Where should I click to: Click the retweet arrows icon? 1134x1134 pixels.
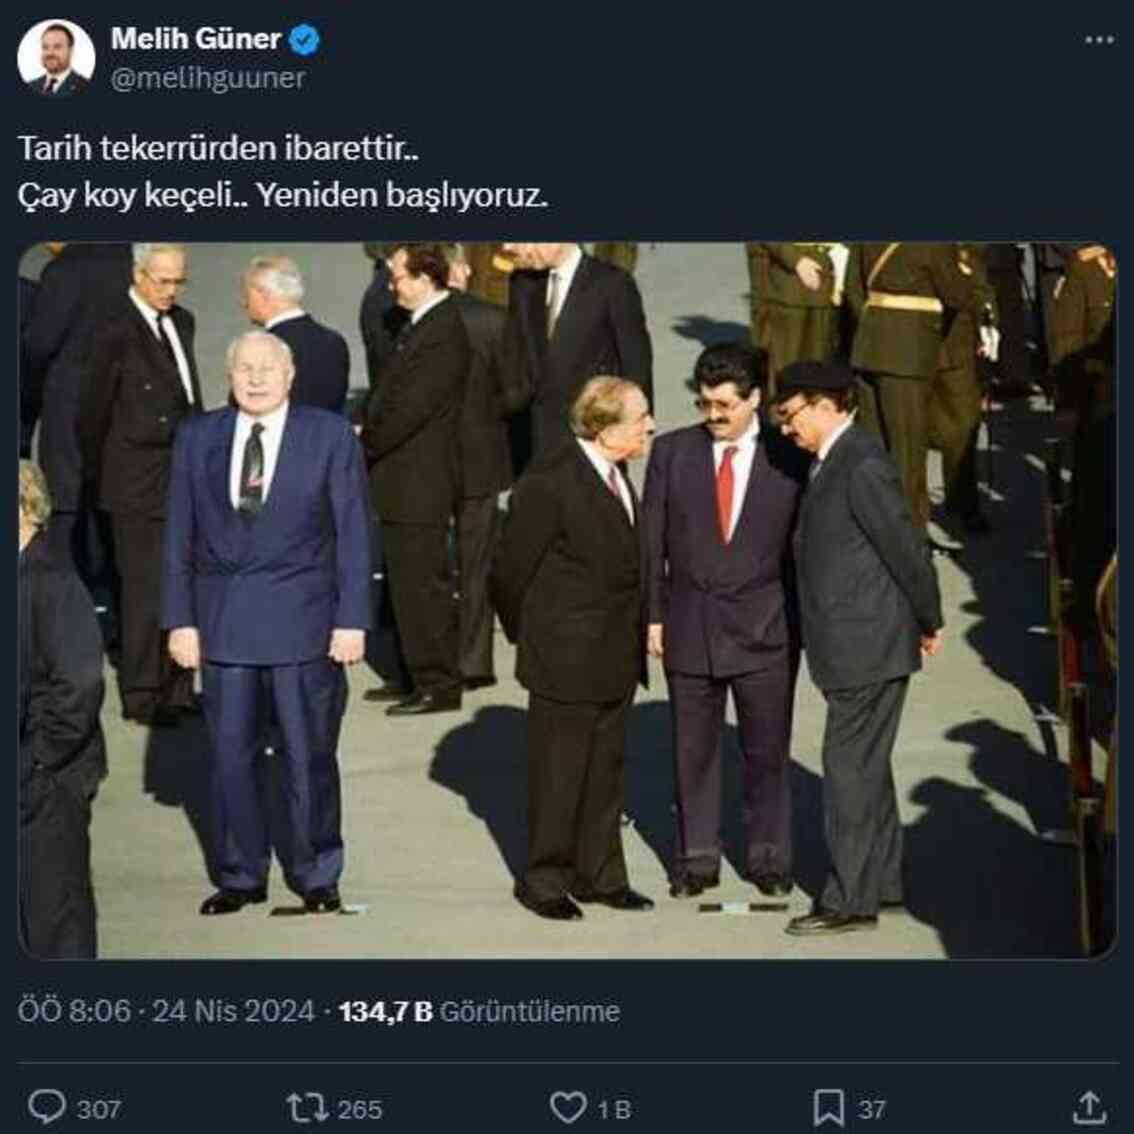pyautogui.click(x=307, y=1107)
